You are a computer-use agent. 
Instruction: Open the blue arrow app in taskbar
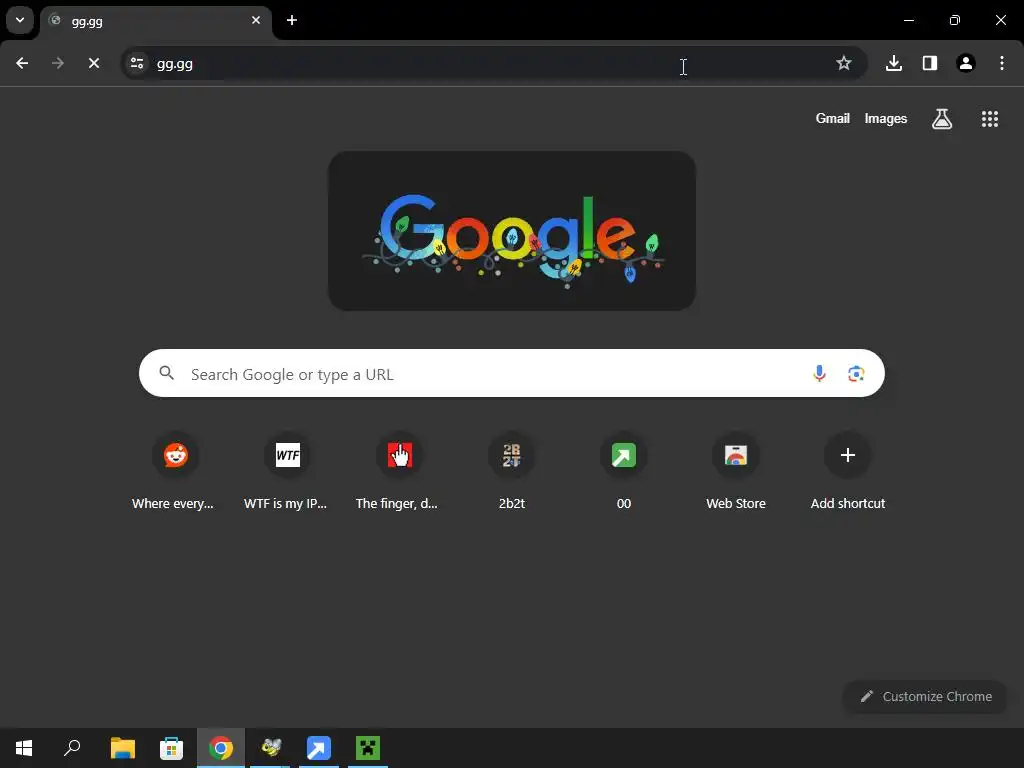click(x=319, y=748)
